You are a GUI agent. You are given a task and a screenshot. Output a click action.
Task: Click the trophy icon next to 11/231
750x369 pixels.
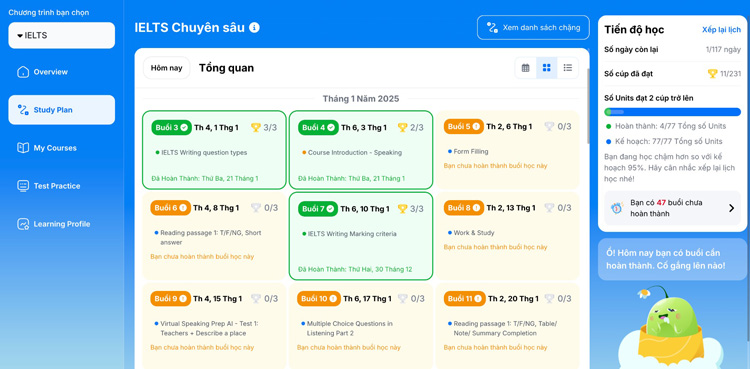point(712,74)
